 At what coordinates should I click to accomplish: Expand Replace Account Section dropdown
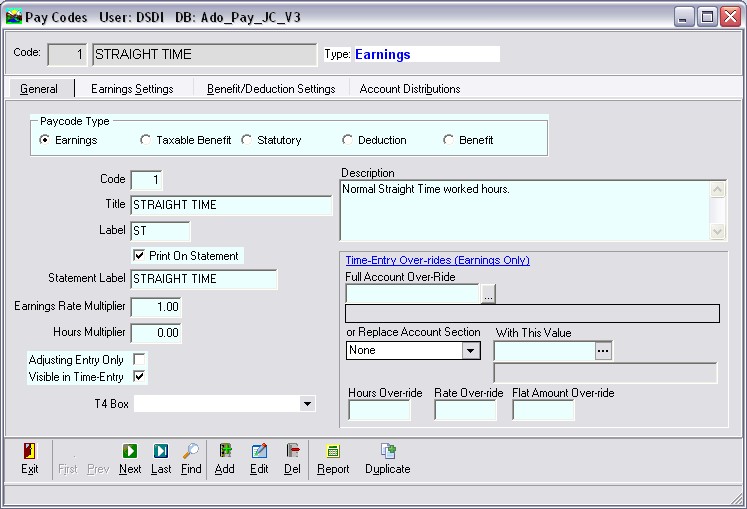click(471, 350)
